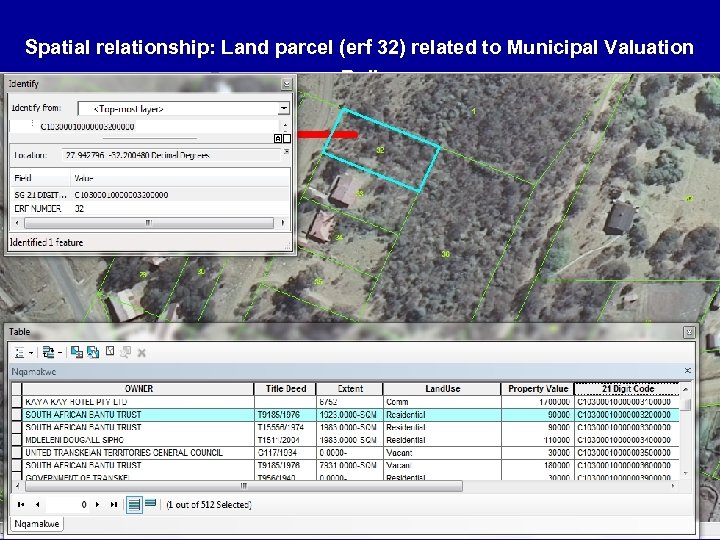720x540 pixels.
Task: Click the current record number field
Action: [68, 504]
